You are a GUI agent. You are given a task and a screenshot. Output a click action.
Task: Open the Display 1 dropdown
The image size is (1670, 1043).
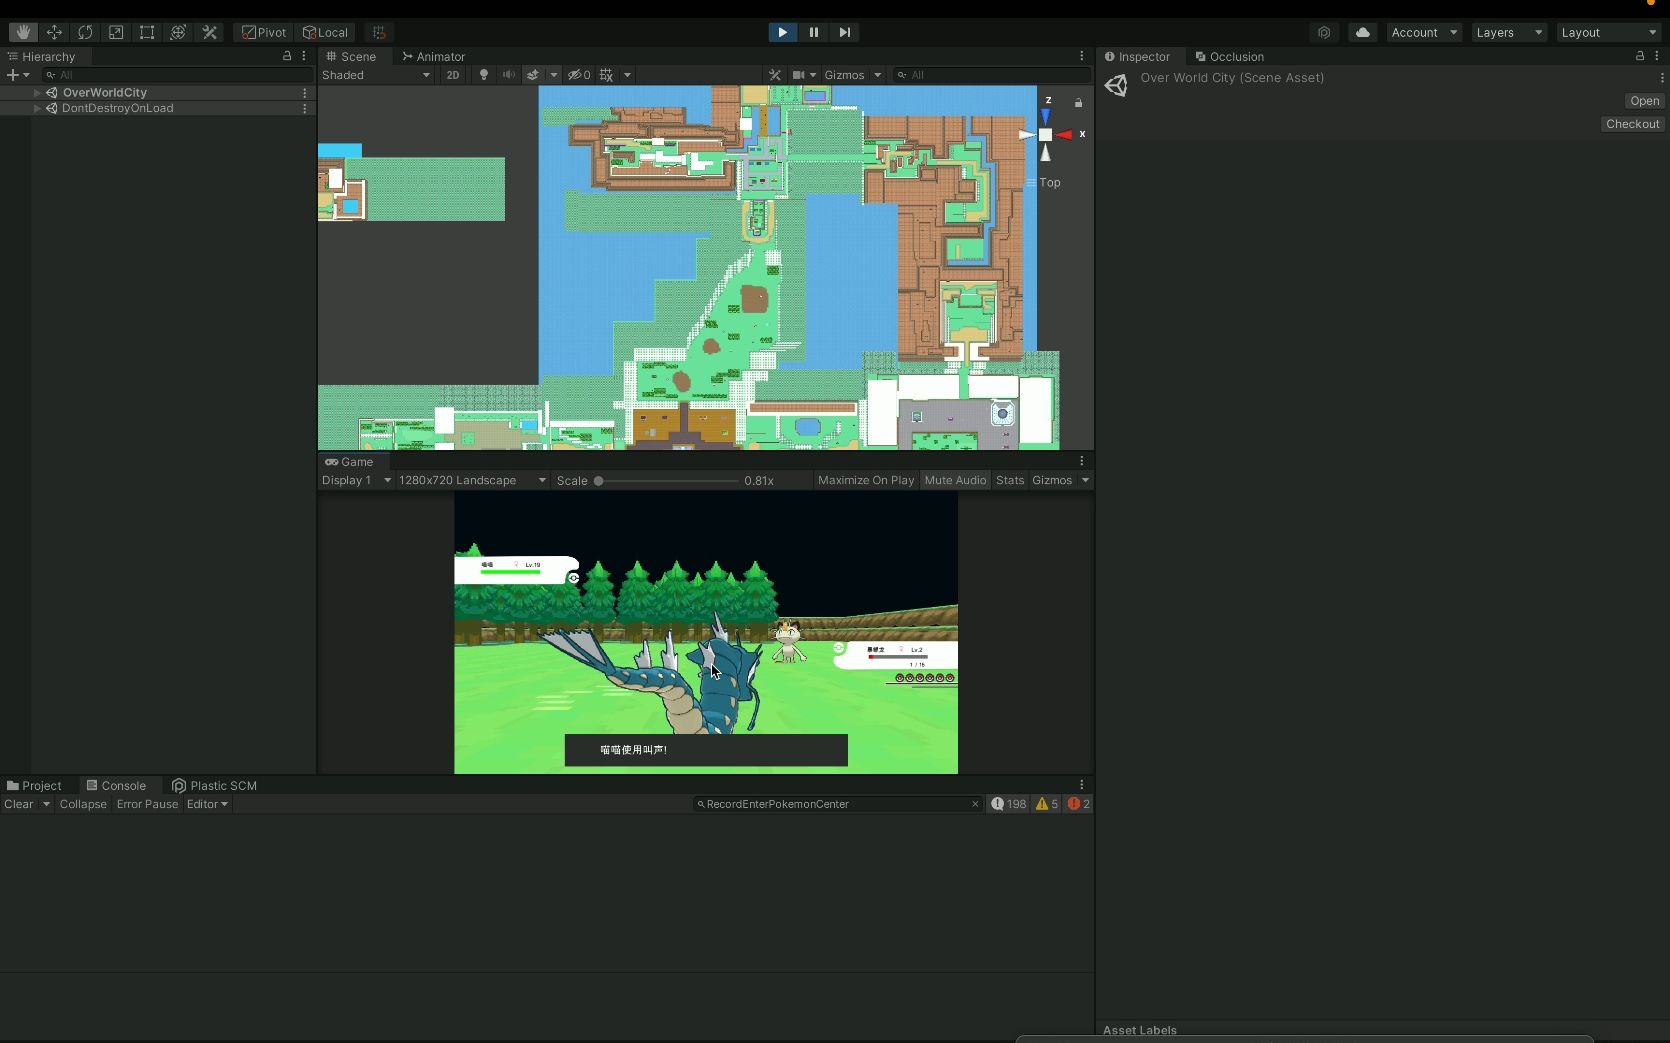coord(356,480)
